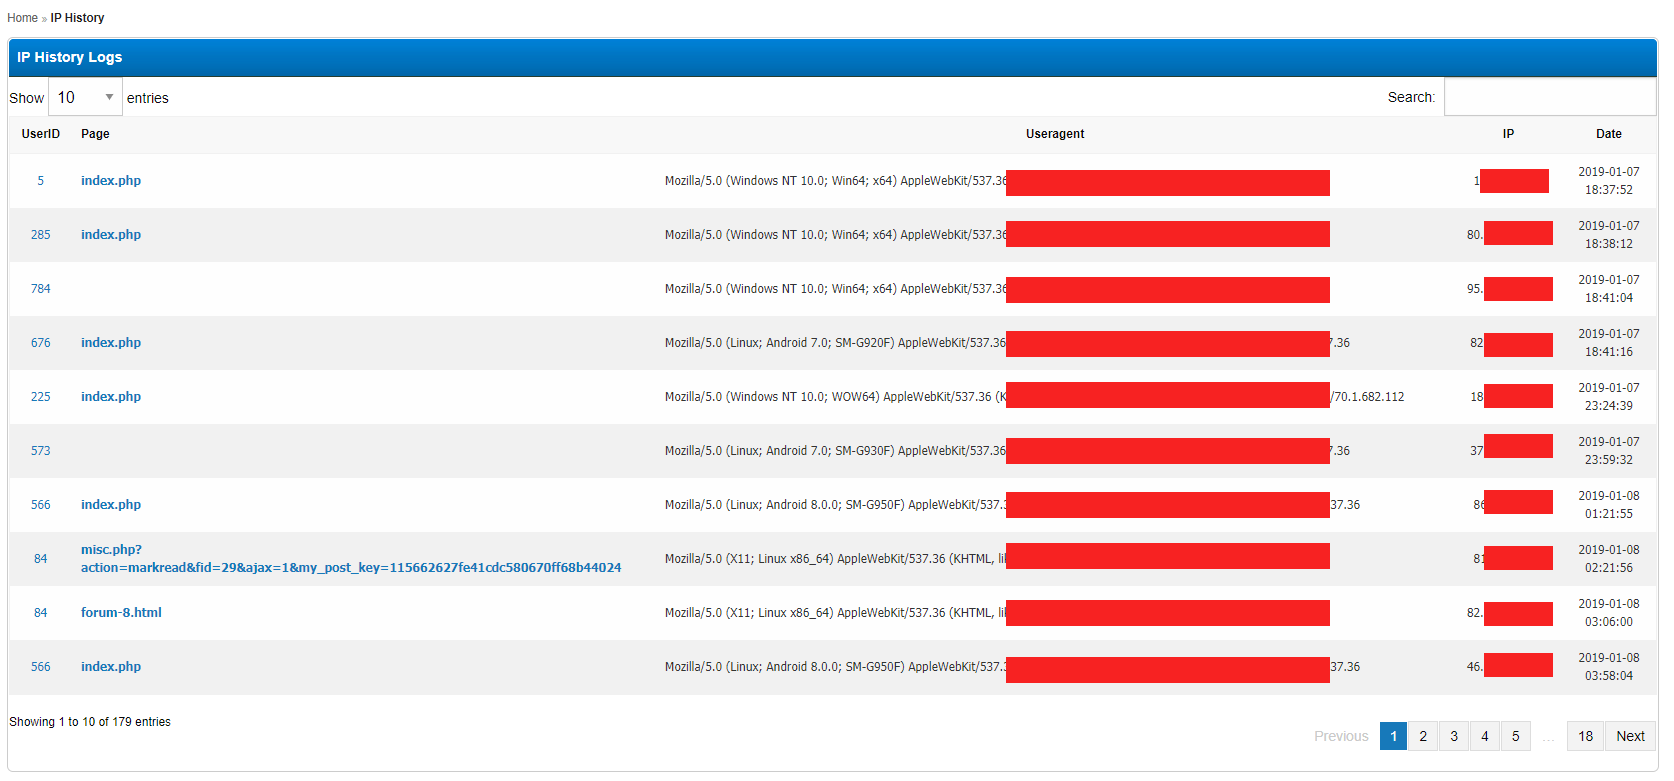Screen dimensions: 1674x781
Task: Sort table by Useragent column header
Action: pos(1054,134)
